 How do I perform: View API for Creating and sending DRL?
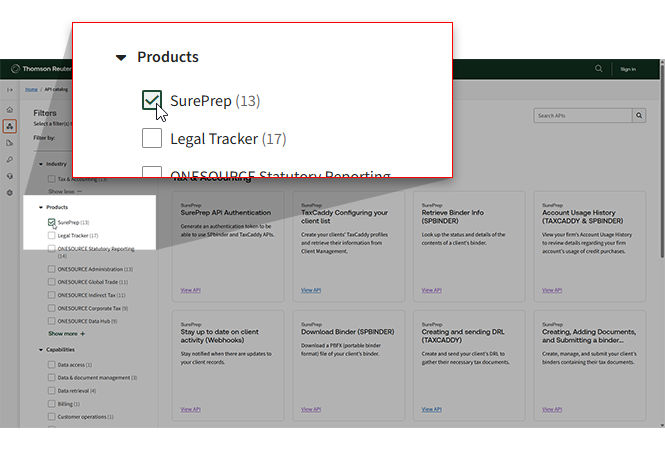(431, 410)
